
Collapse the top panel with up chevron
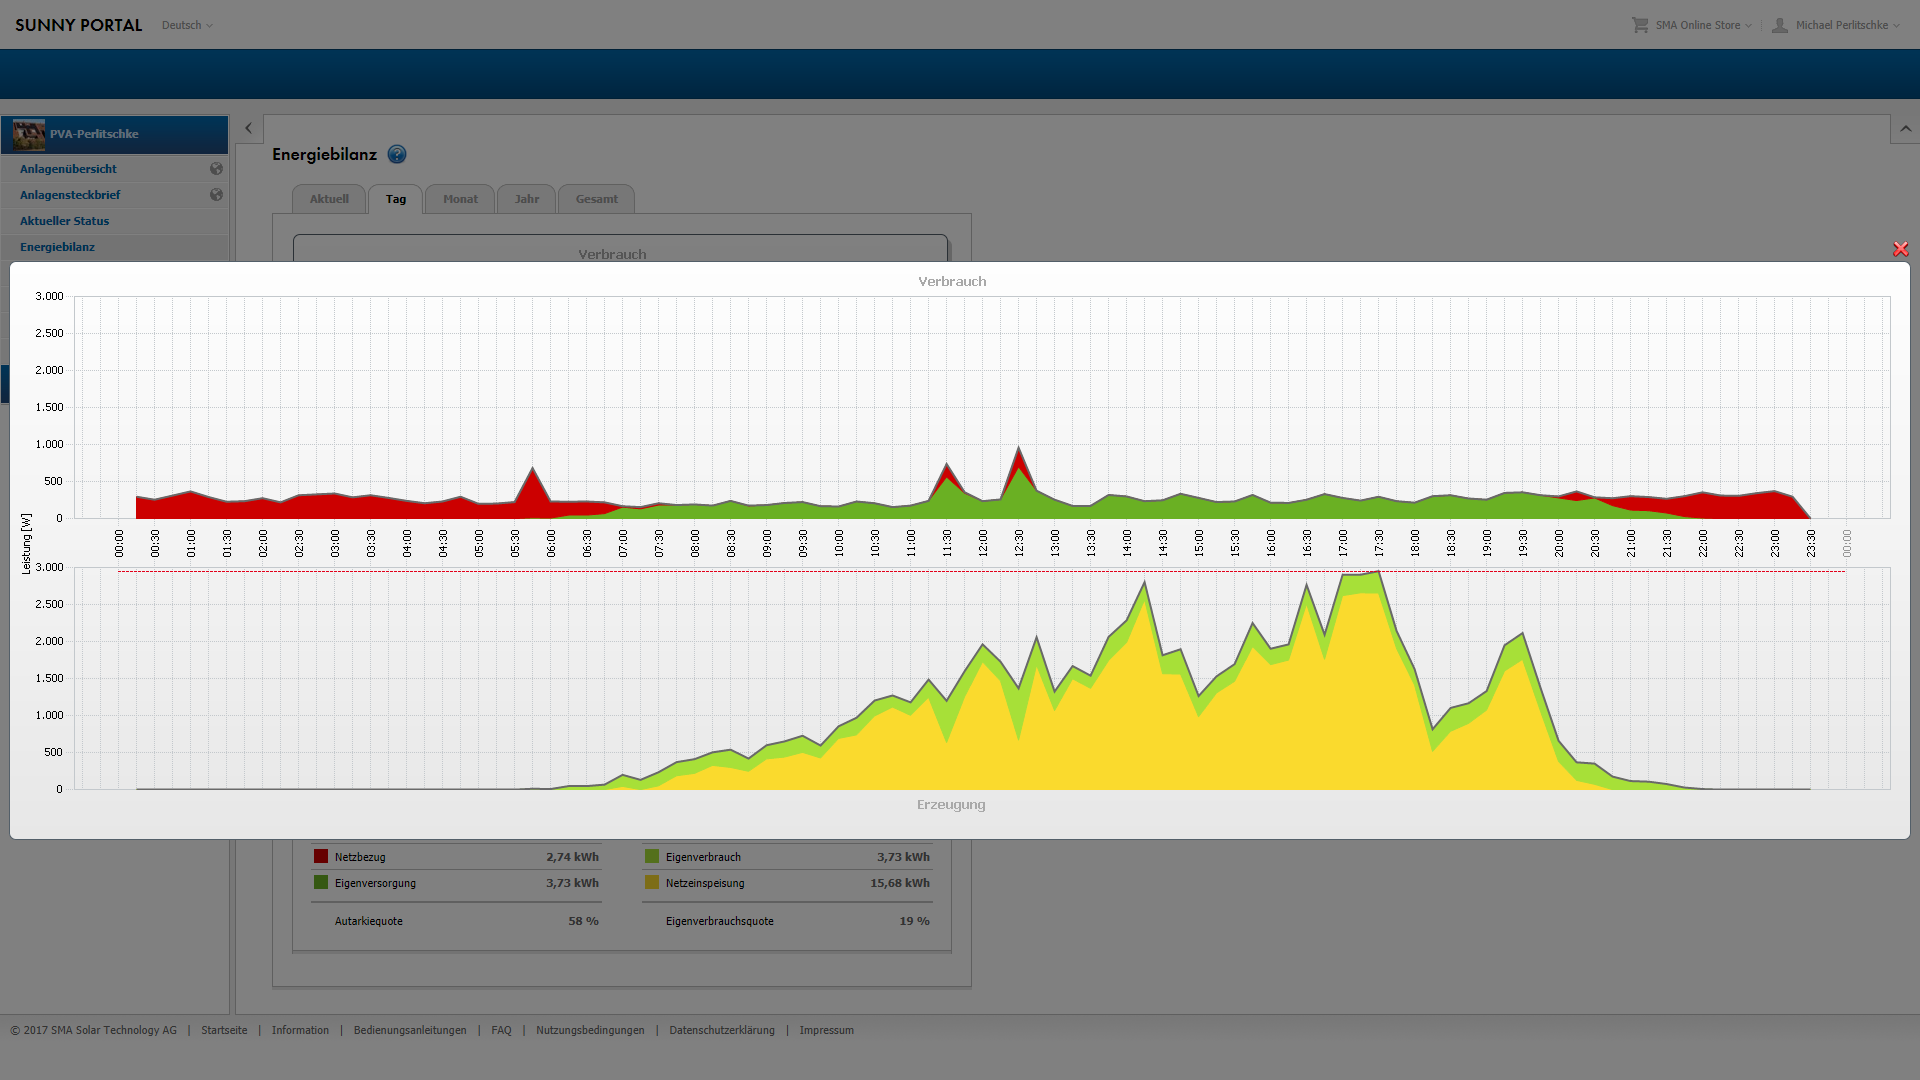(1904, 129)
